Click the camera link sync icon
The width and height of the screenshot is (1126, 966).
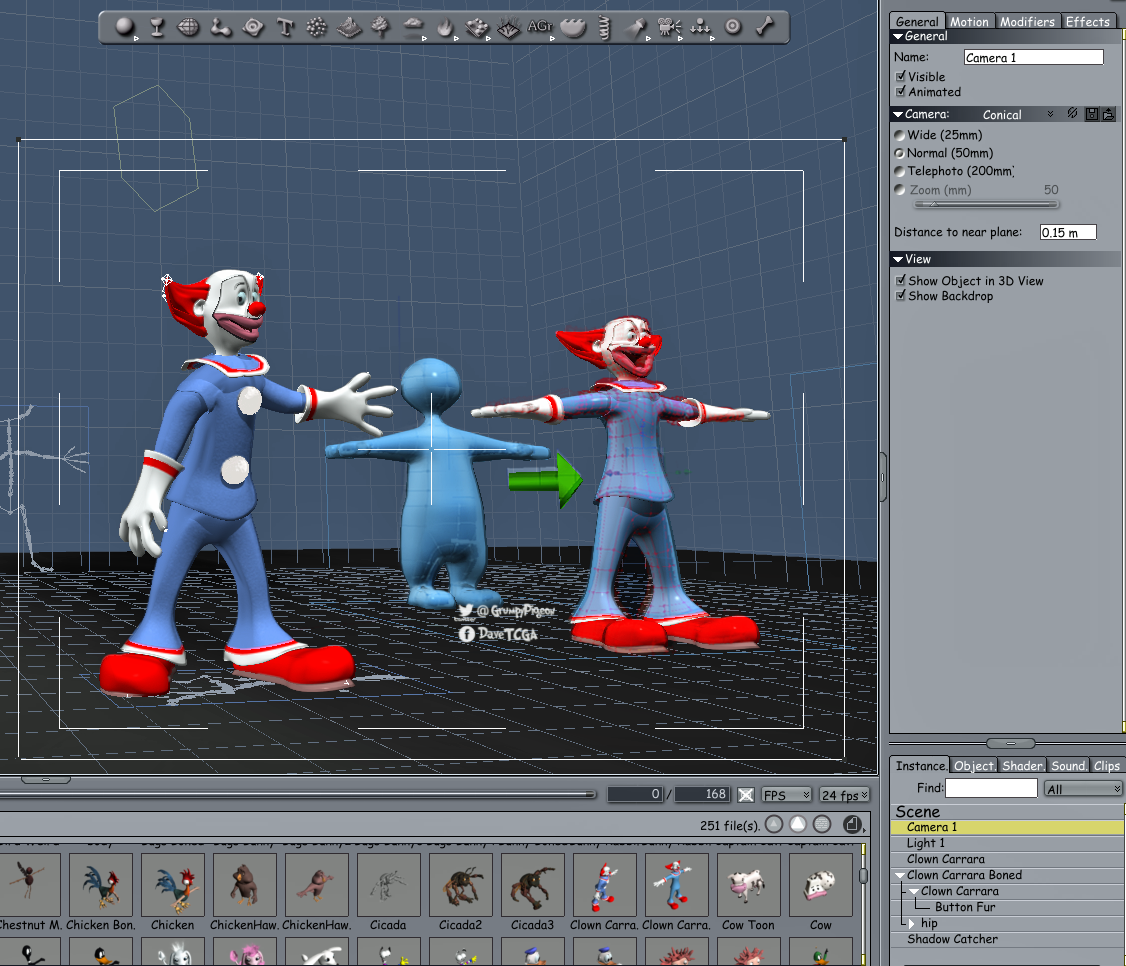(x=1072, y=113)
